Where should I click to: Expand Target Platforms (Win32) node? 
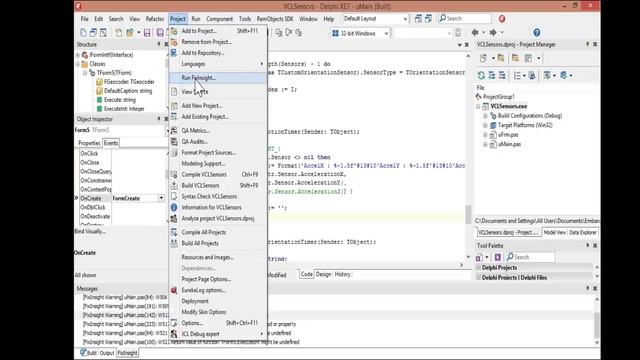(485, 125)
